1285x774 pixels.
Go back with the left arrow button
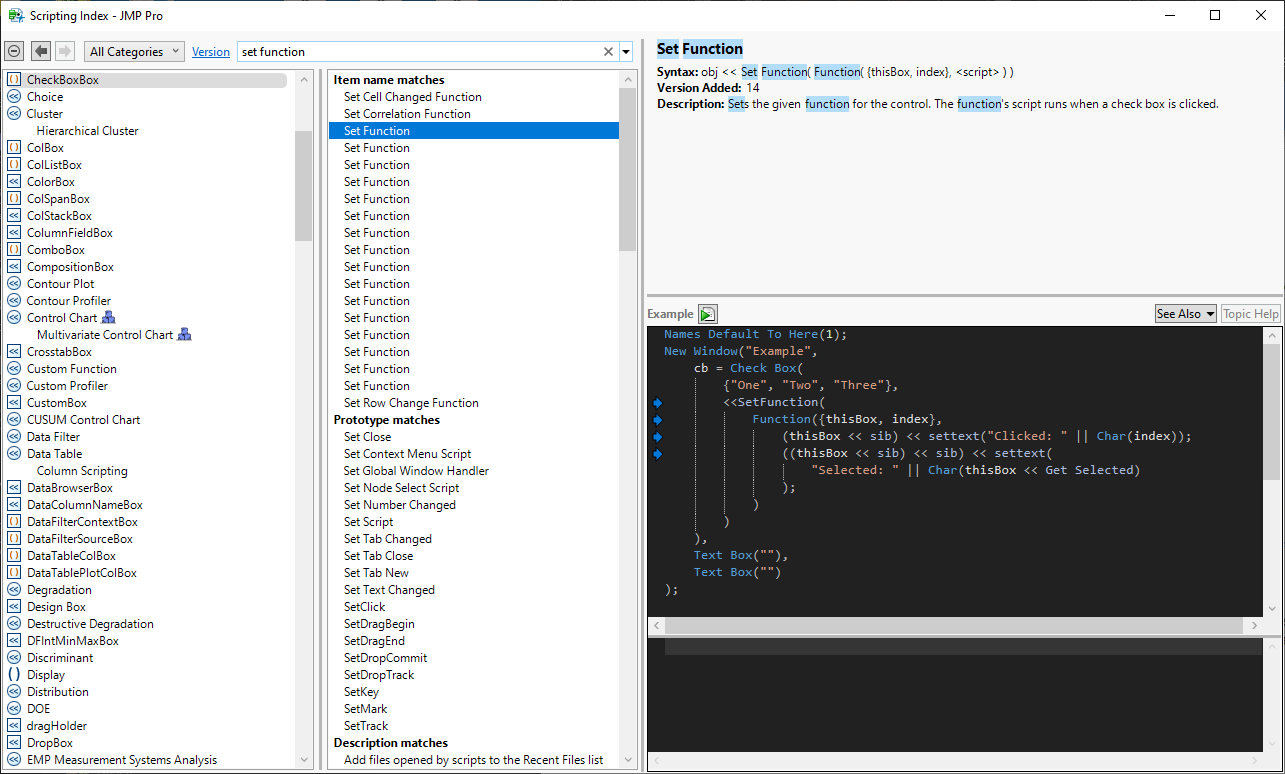coord(41,51)
